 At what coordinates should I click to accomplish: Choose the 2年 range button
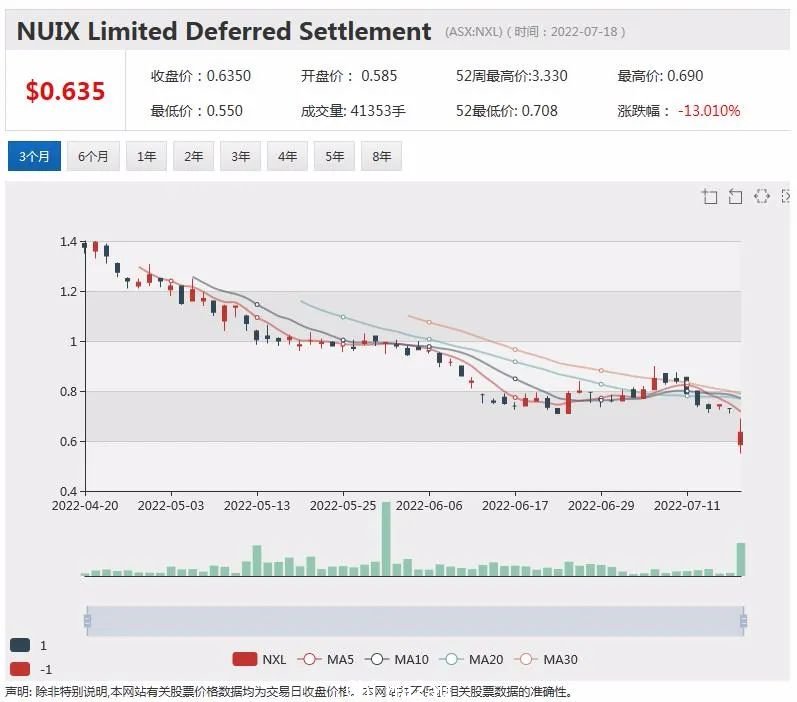(x=193, y=156)
